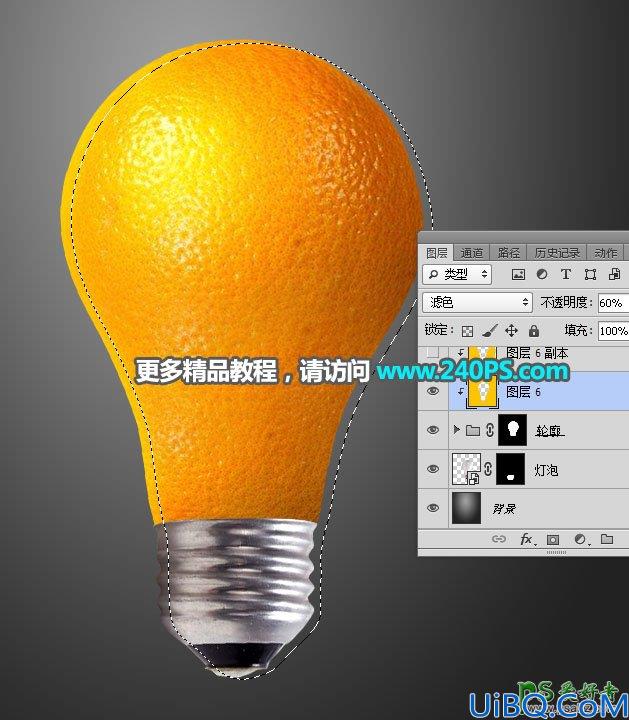
Task: Switch to the 动作 tab
Action: click(606, 253)
